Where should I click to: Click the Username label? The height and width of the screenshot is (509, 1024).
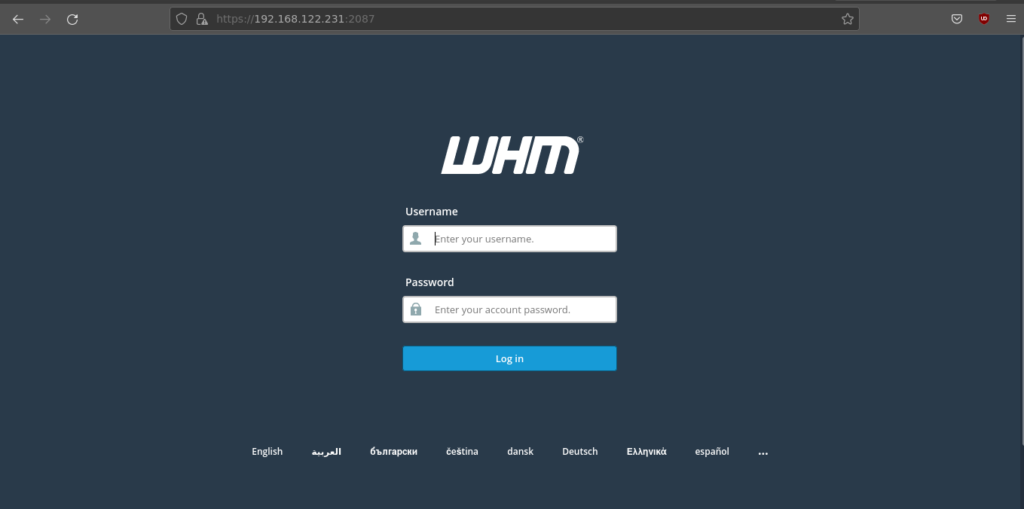(x=432, y=212)
